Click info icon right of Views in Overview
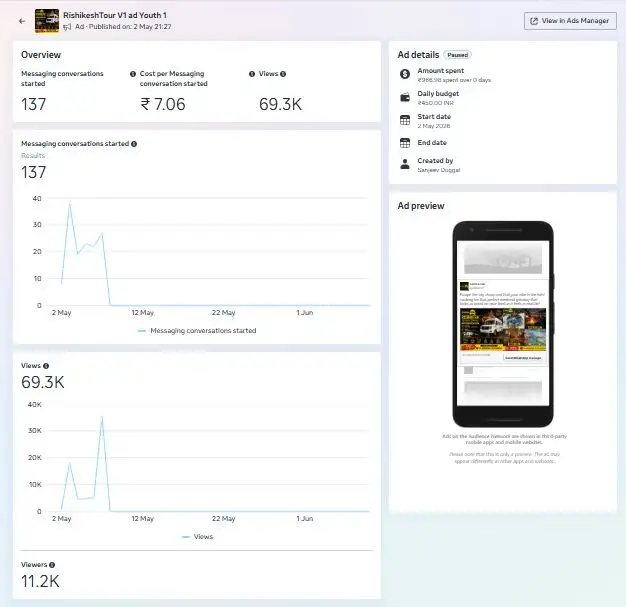The width and height of the screenshot is (626, 607). [283, 74]
